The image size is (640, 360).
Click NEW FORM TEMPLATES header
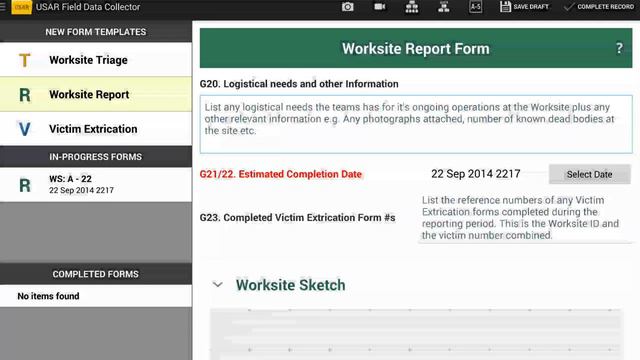[x=96, y=32]
